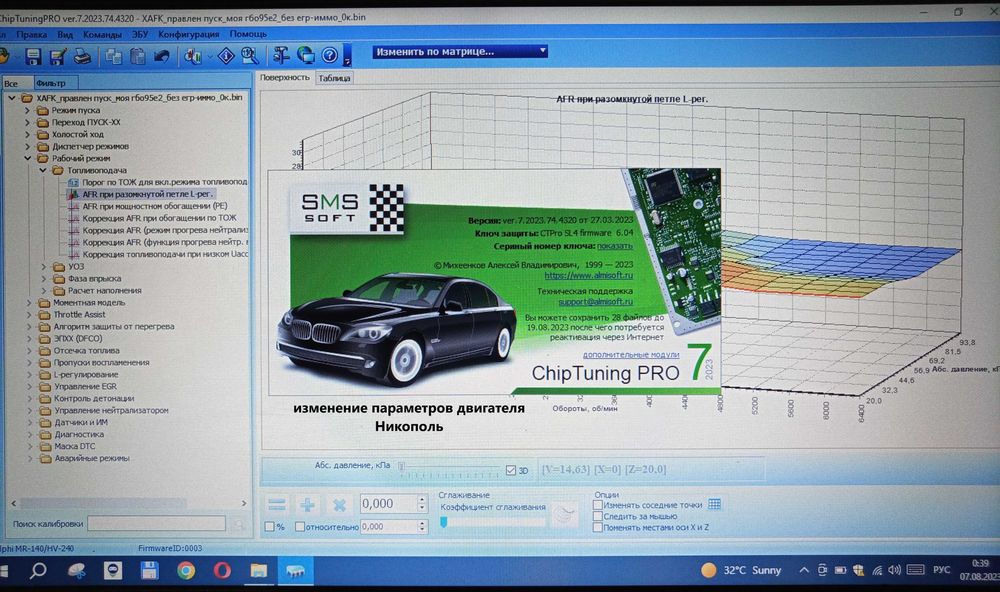Open the Помощь menu
The width and height of the screenshot is (1000, 592).
(x=248, y=34)
